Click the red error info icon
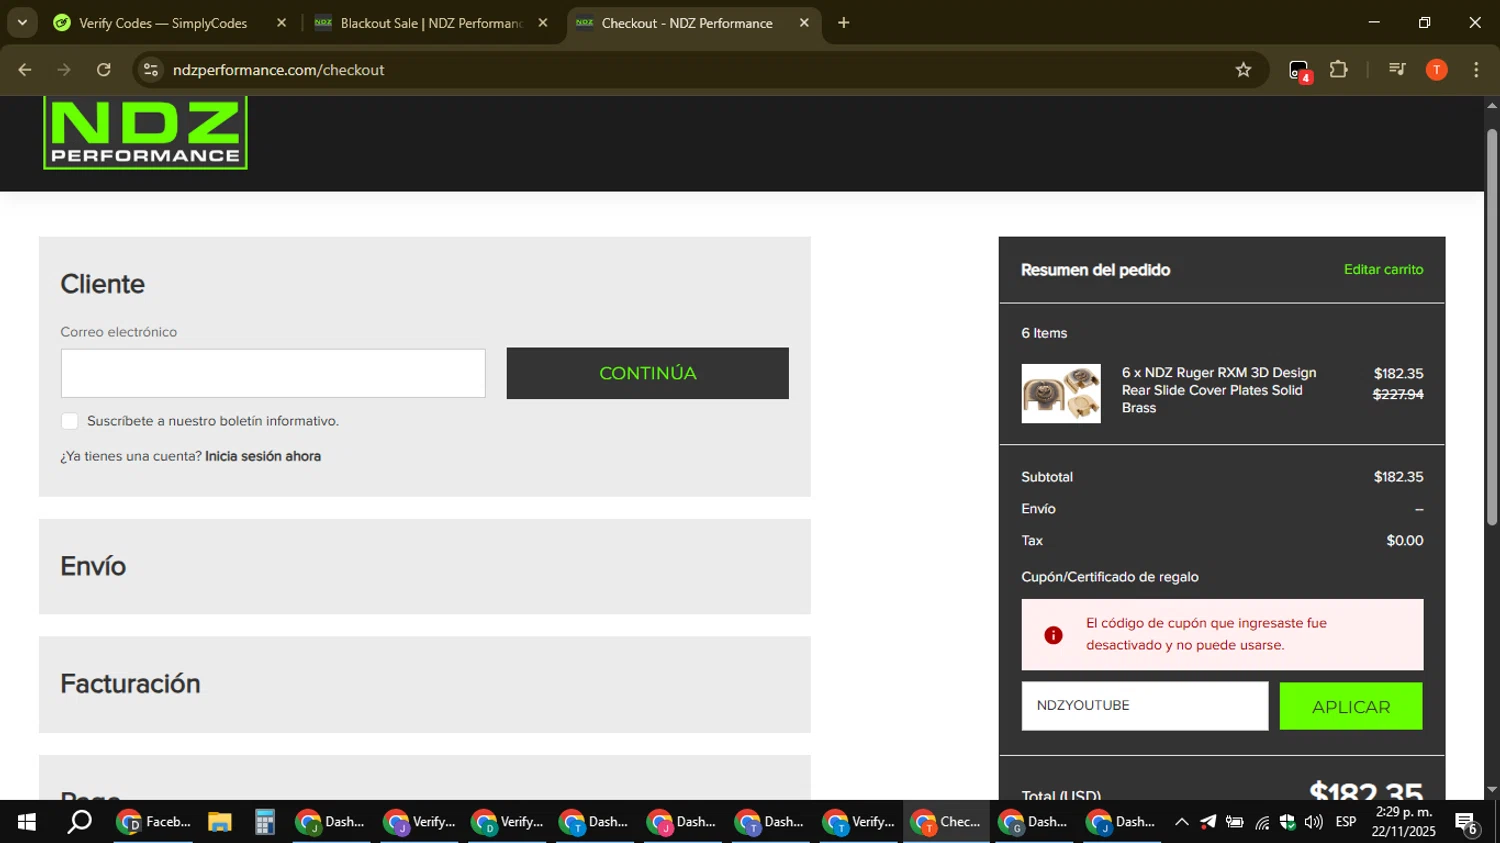 1053,635
